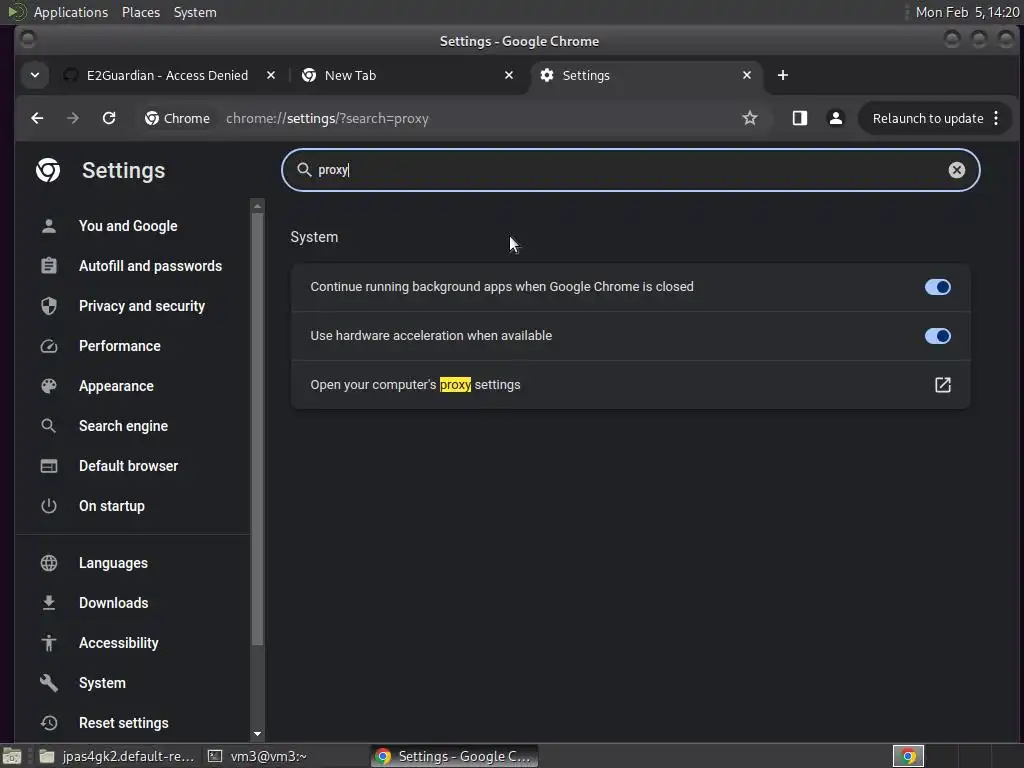Click the forward navigation arrow
The image size is (1024, 768).
(x=73, y=118)
